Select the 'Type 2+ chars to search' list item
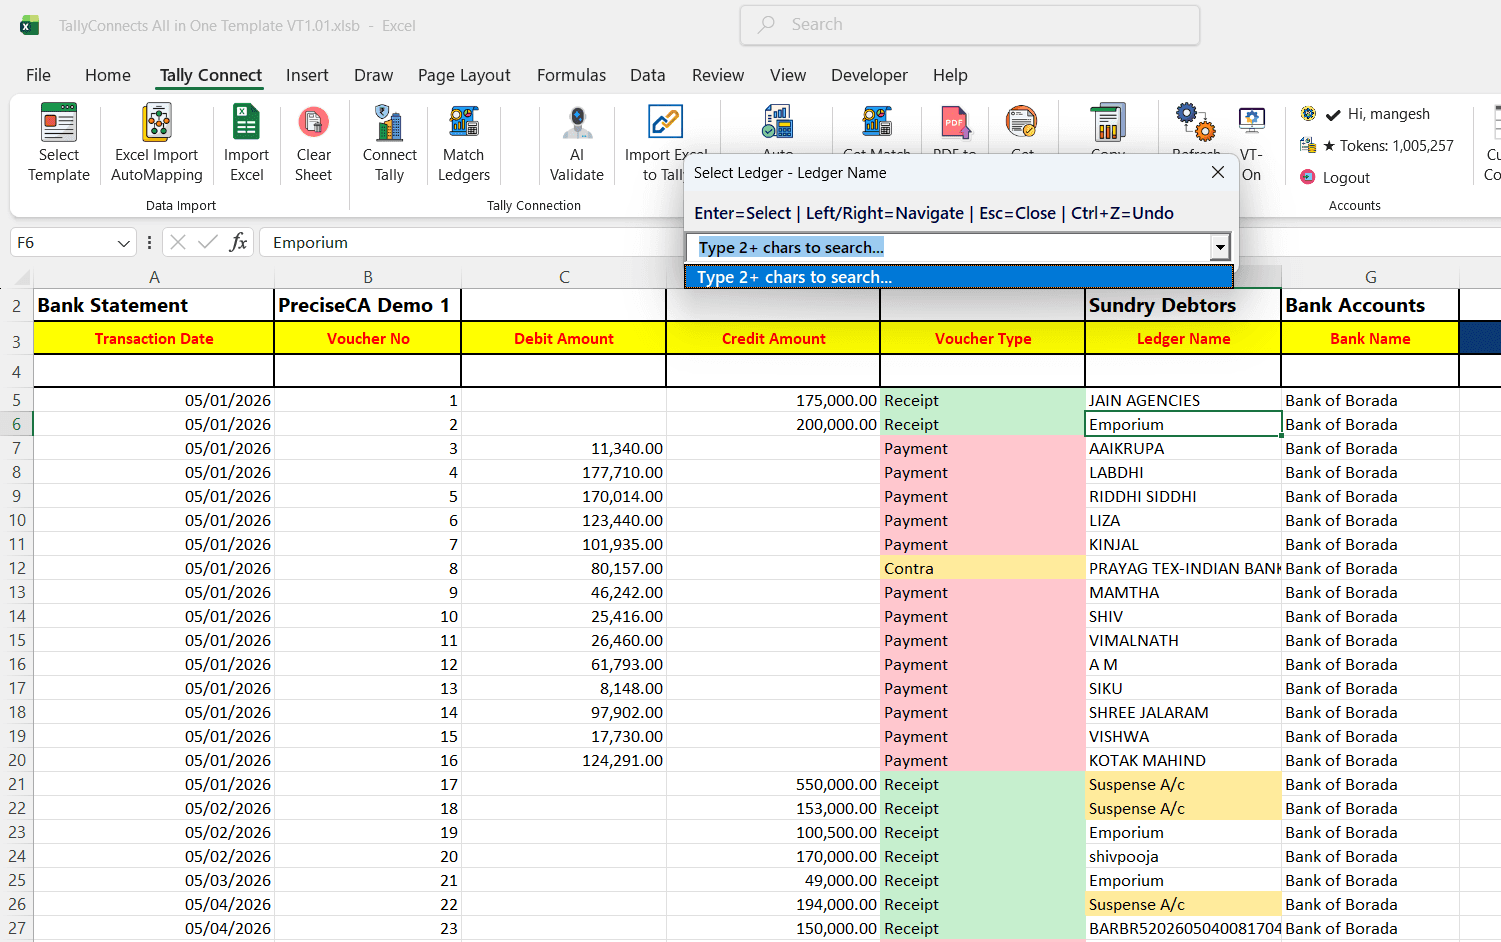 click(958, 277)
